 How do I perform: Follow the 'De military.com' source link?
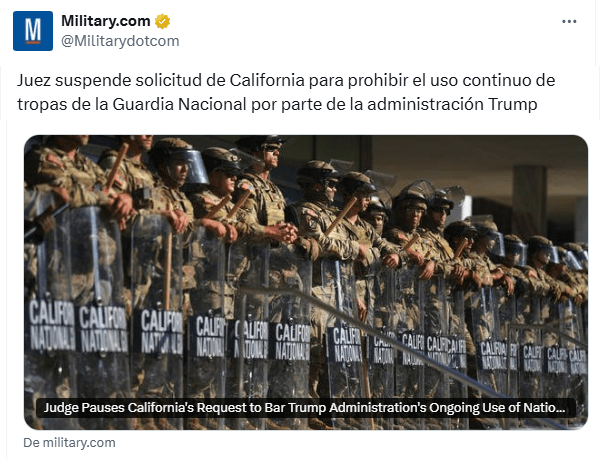(69, 442)
